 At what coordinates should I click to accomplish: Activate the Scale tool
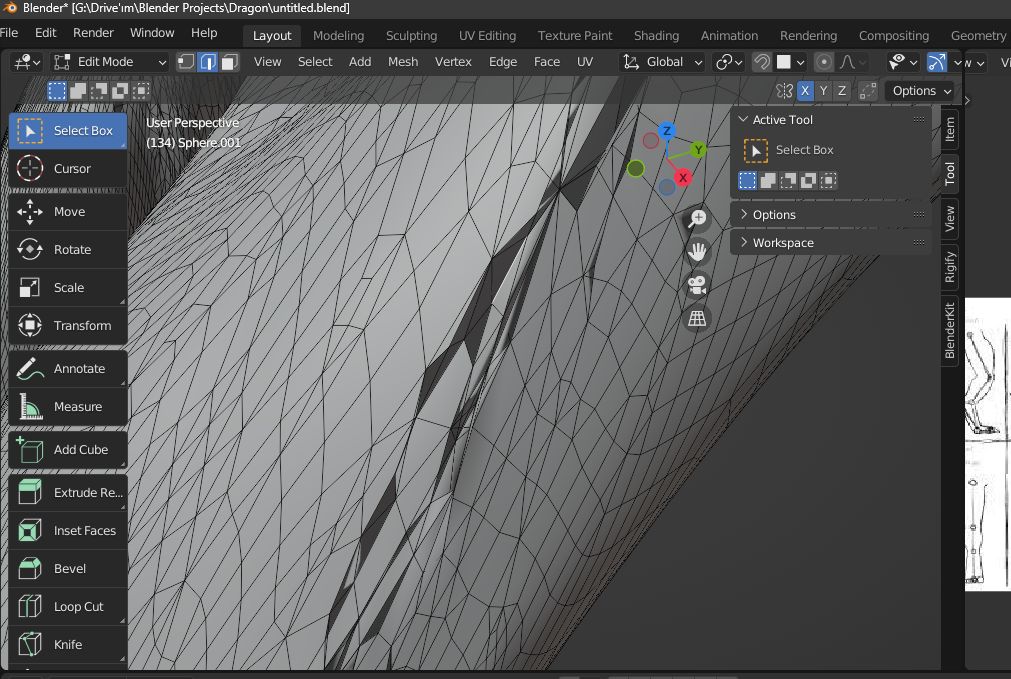click(x=68, y=288)
